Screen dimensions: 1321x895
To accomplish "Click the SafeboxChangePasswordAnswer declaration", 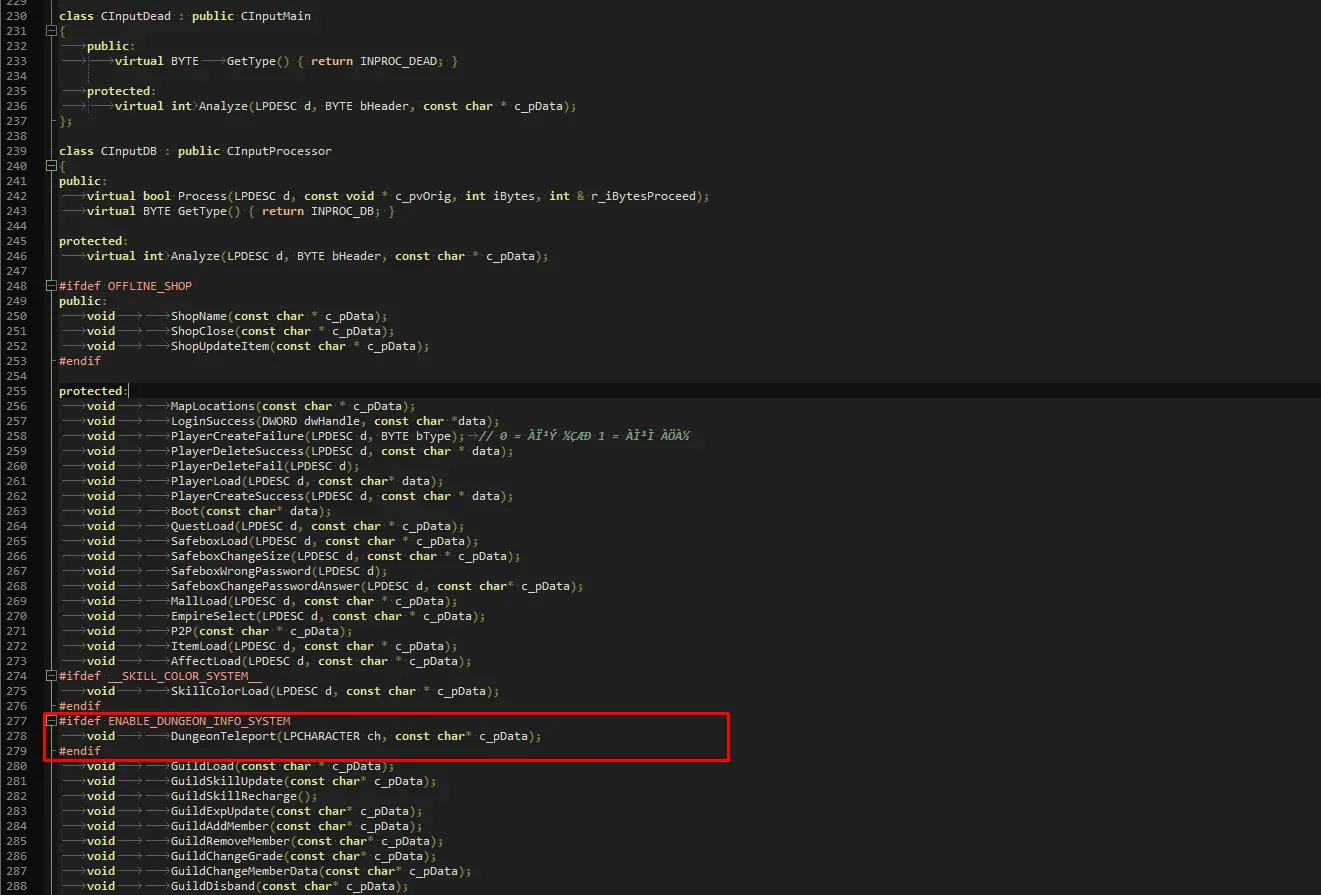I will [x=265, y=586].
